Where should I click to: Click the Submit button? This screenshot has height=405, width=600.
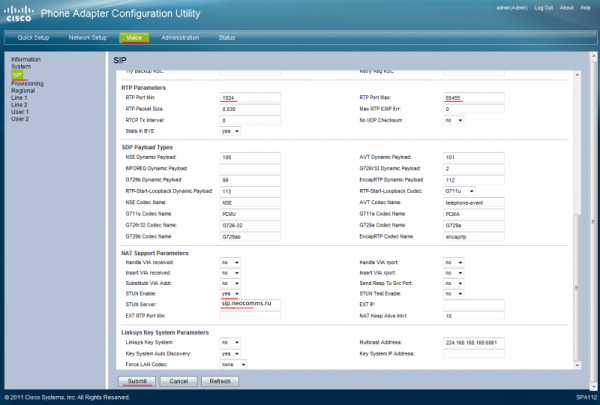click(136, 382)
